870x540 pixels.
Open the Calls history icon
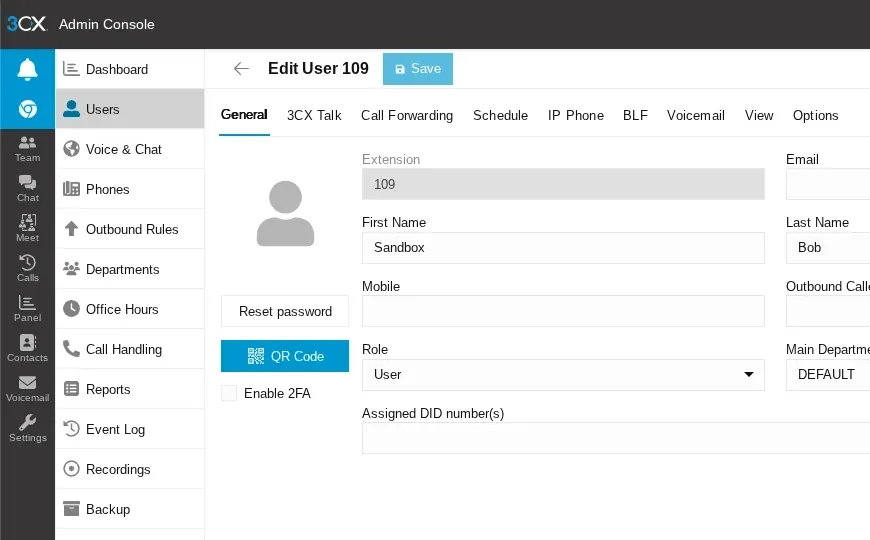click(x=27, y=269)
